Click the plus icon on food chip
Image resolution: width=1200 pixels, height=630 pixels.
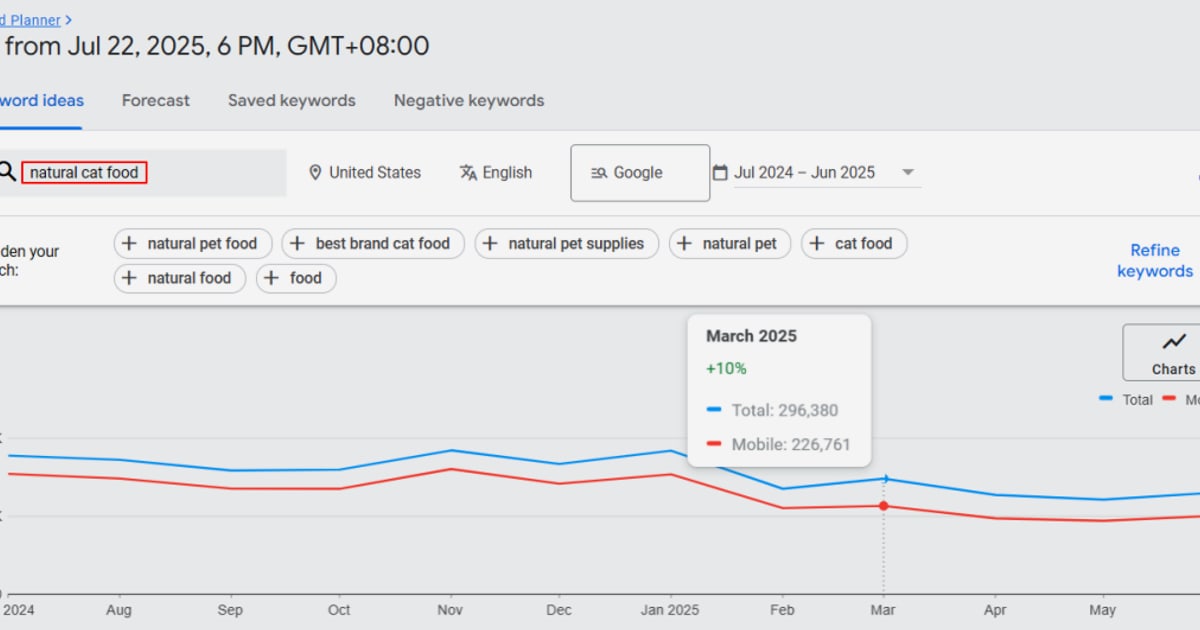coord(271,278)
